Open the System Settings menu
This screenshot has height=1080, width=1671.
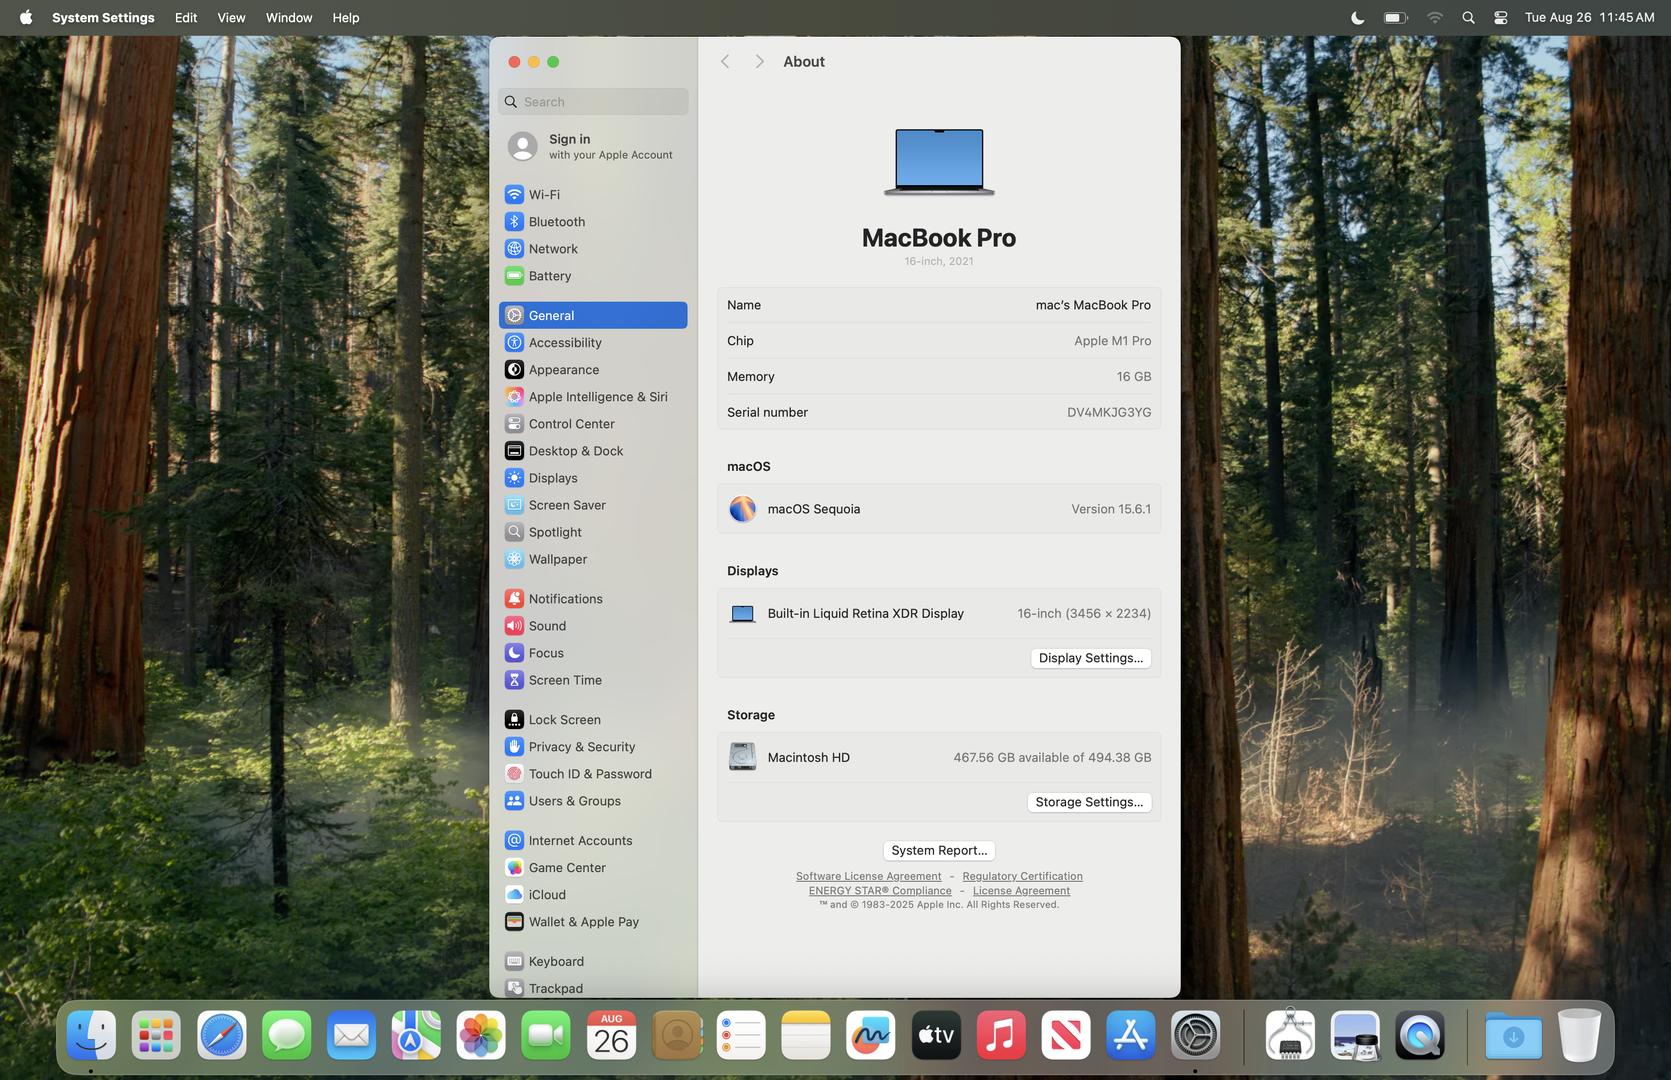[x=103, y=17]
